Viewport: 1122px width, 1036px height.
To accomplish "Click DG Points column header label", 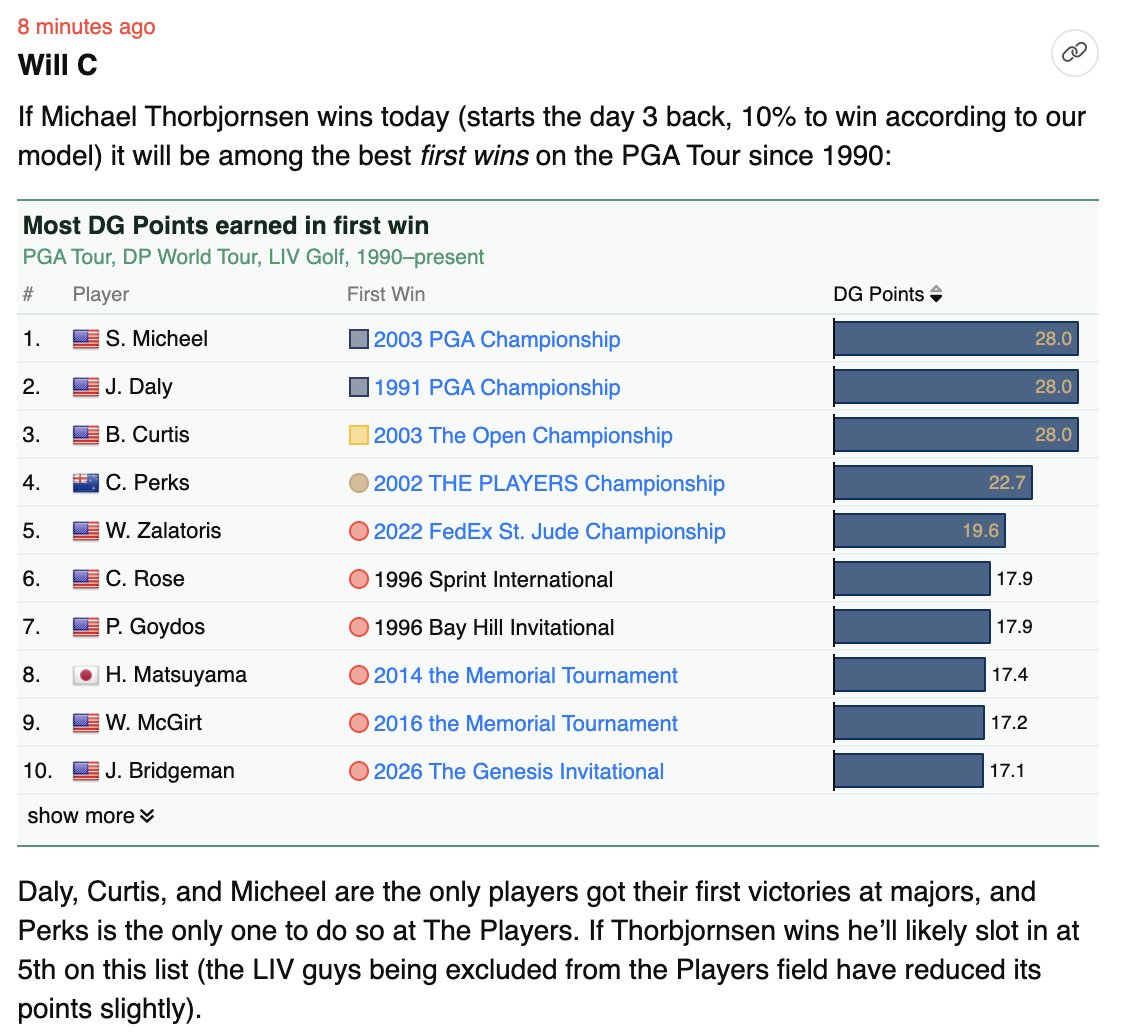I will coord(879,294).
